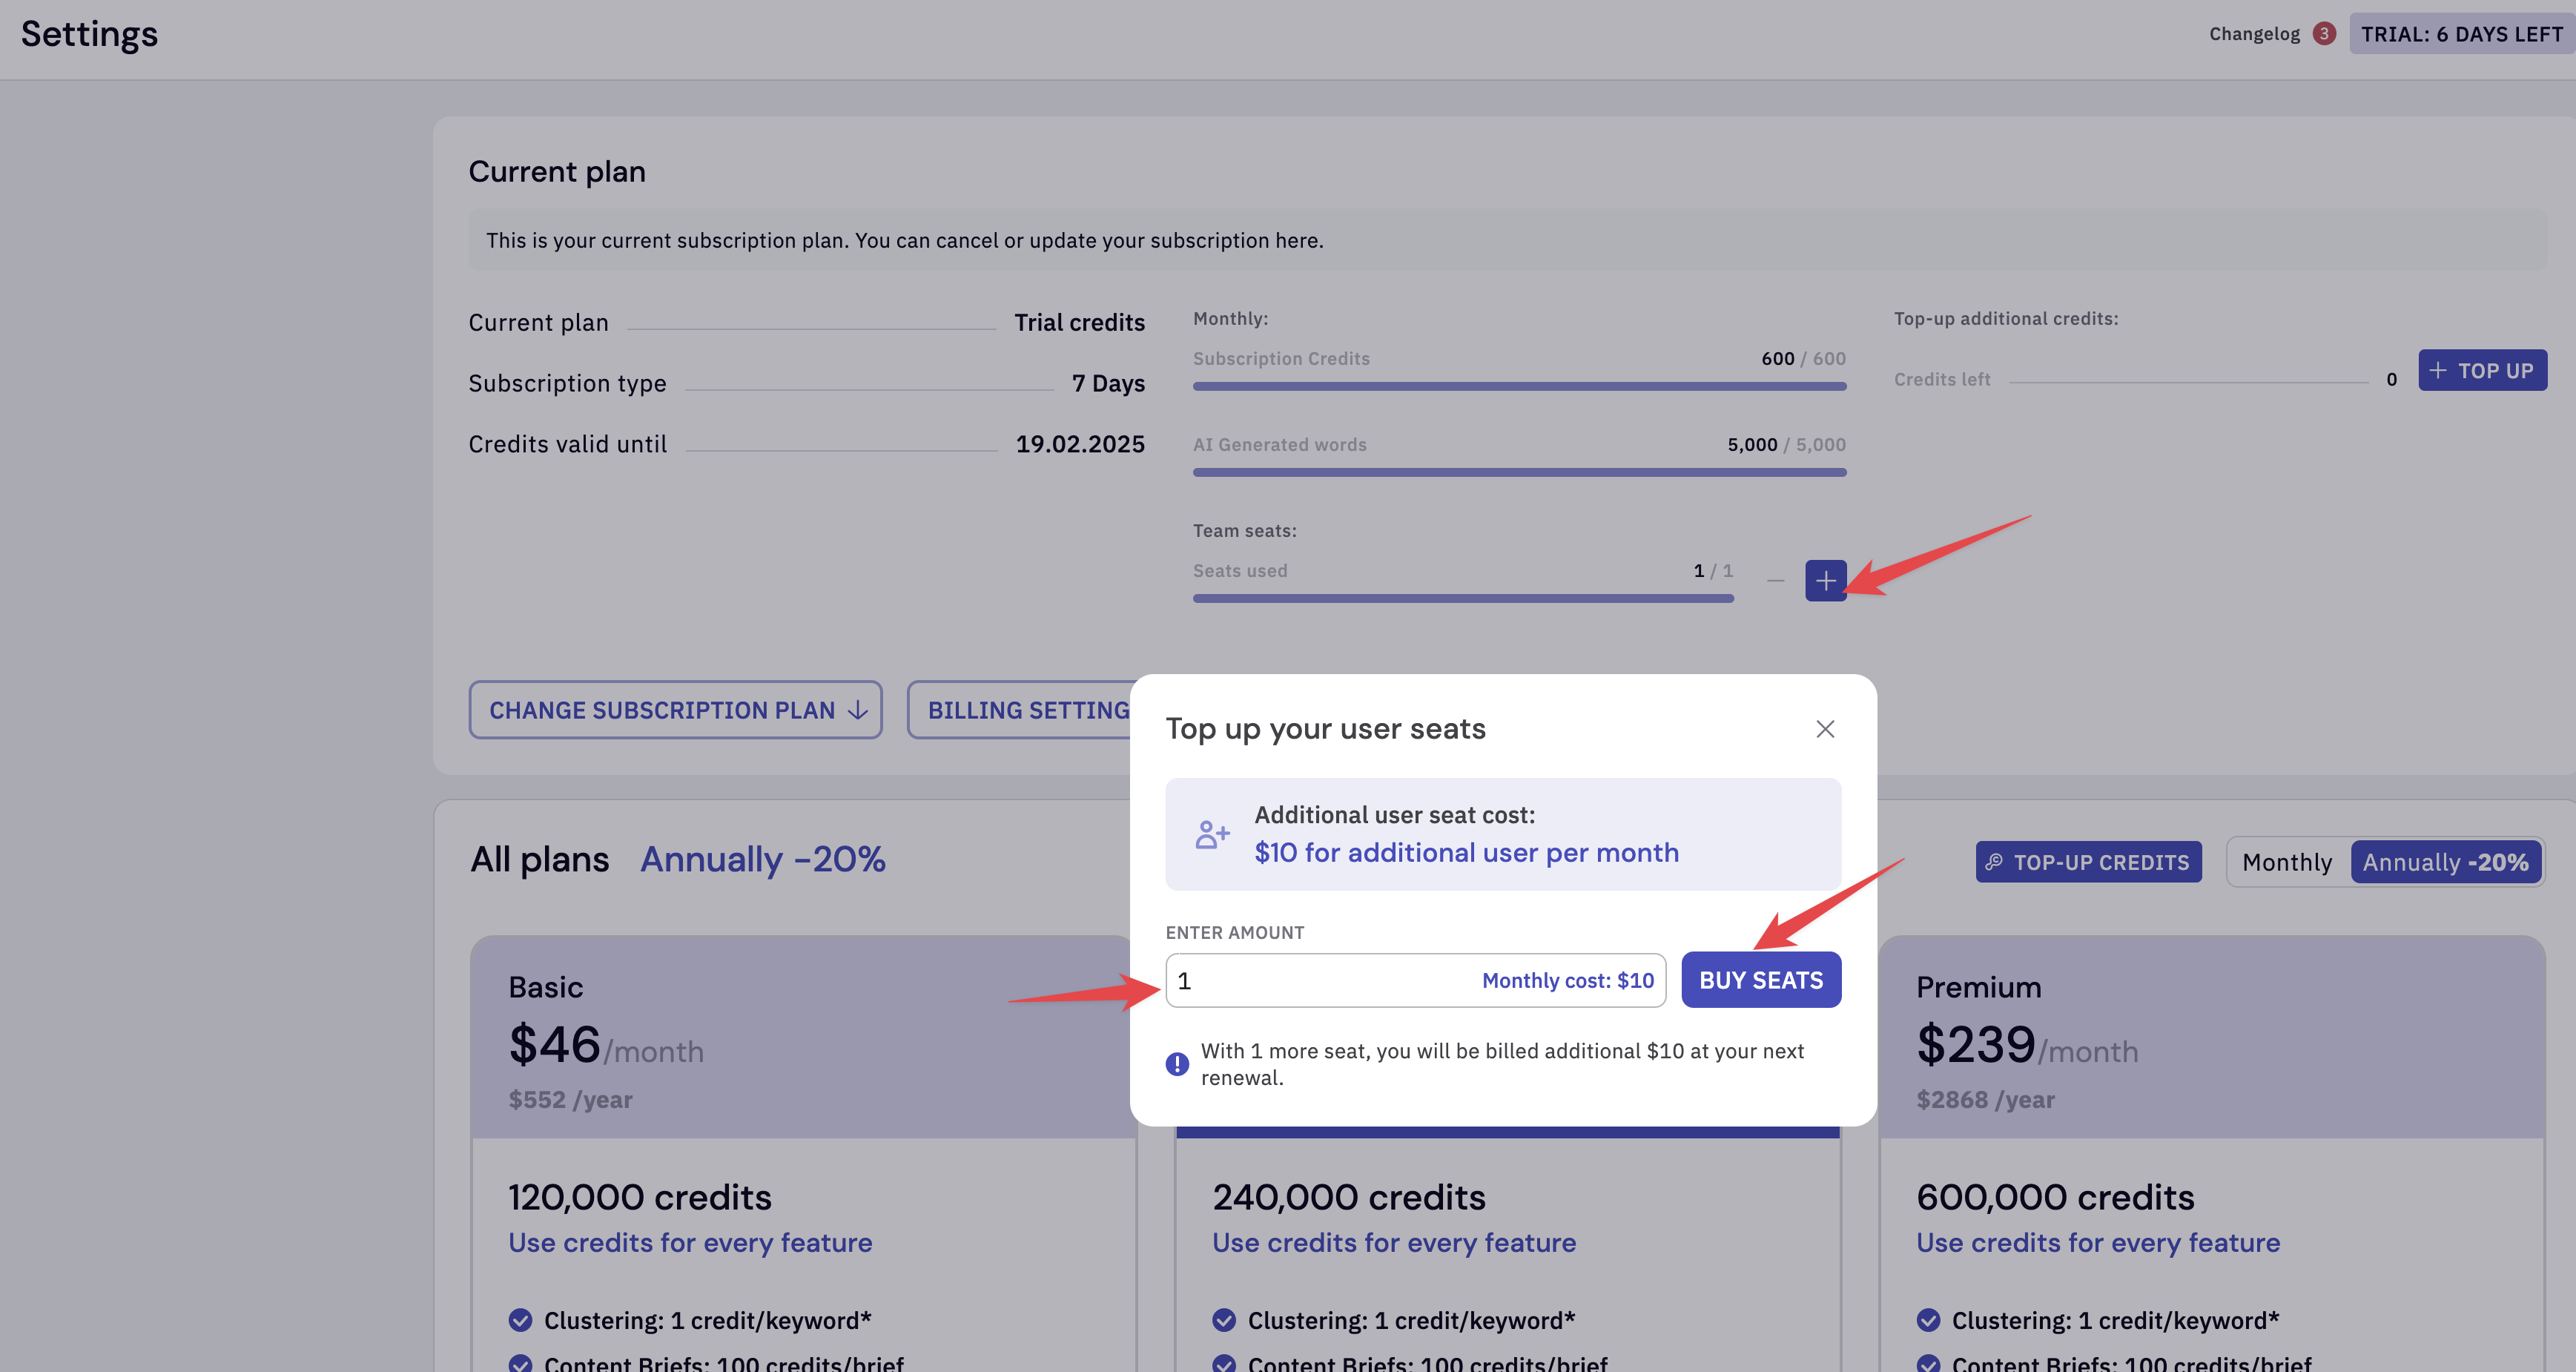The height and width of the screenshot is (1372, 2576).
Task: Click the Premium plan Clustering checkmark icon
Action: click(1928, 1320)
